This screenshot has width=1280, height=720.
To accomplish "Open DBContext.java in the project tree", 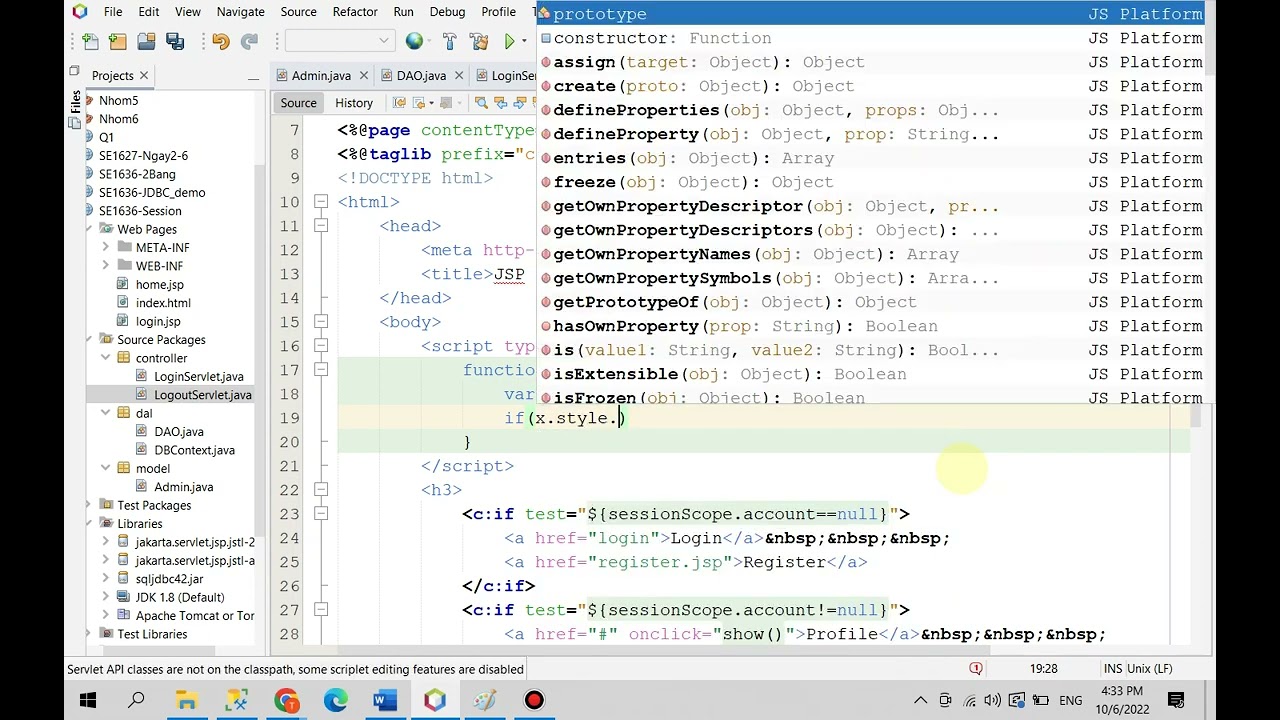I will click(x=194, y=450).
